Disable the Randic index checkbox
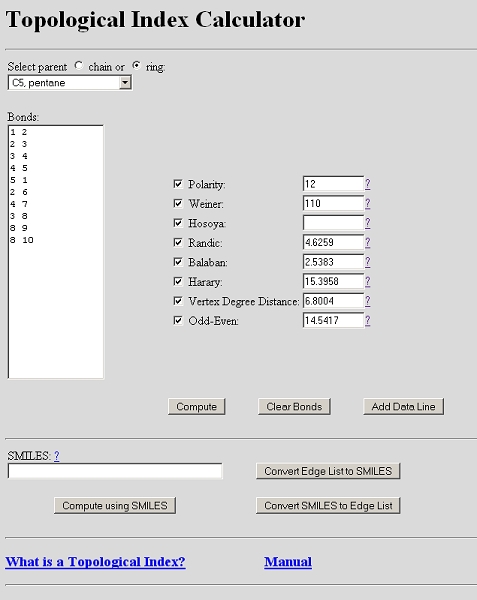The image size is (477, 600). click(x=178, y=243)
